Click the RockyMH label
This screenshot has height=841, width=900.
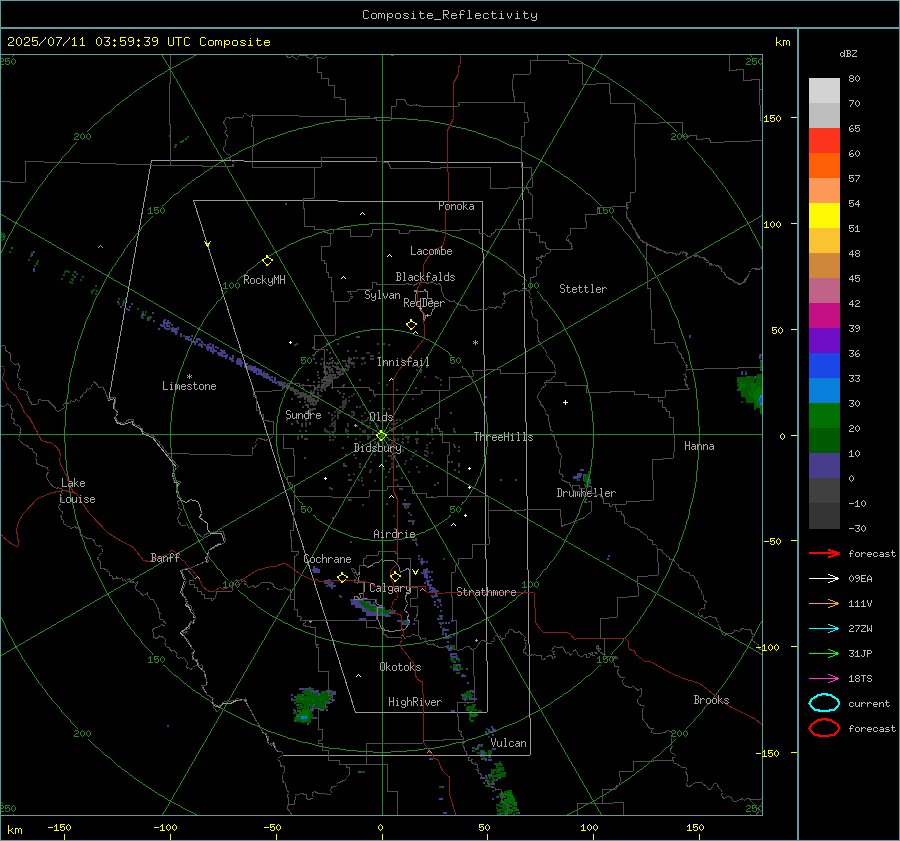(x=264, y=280)
